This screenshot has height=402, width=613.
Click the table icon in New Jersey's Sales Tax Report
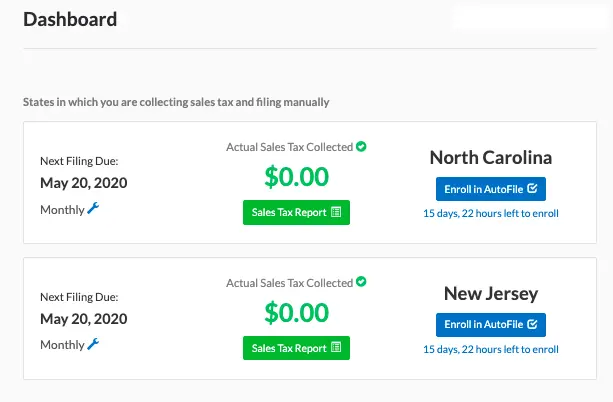click(336, 348)
